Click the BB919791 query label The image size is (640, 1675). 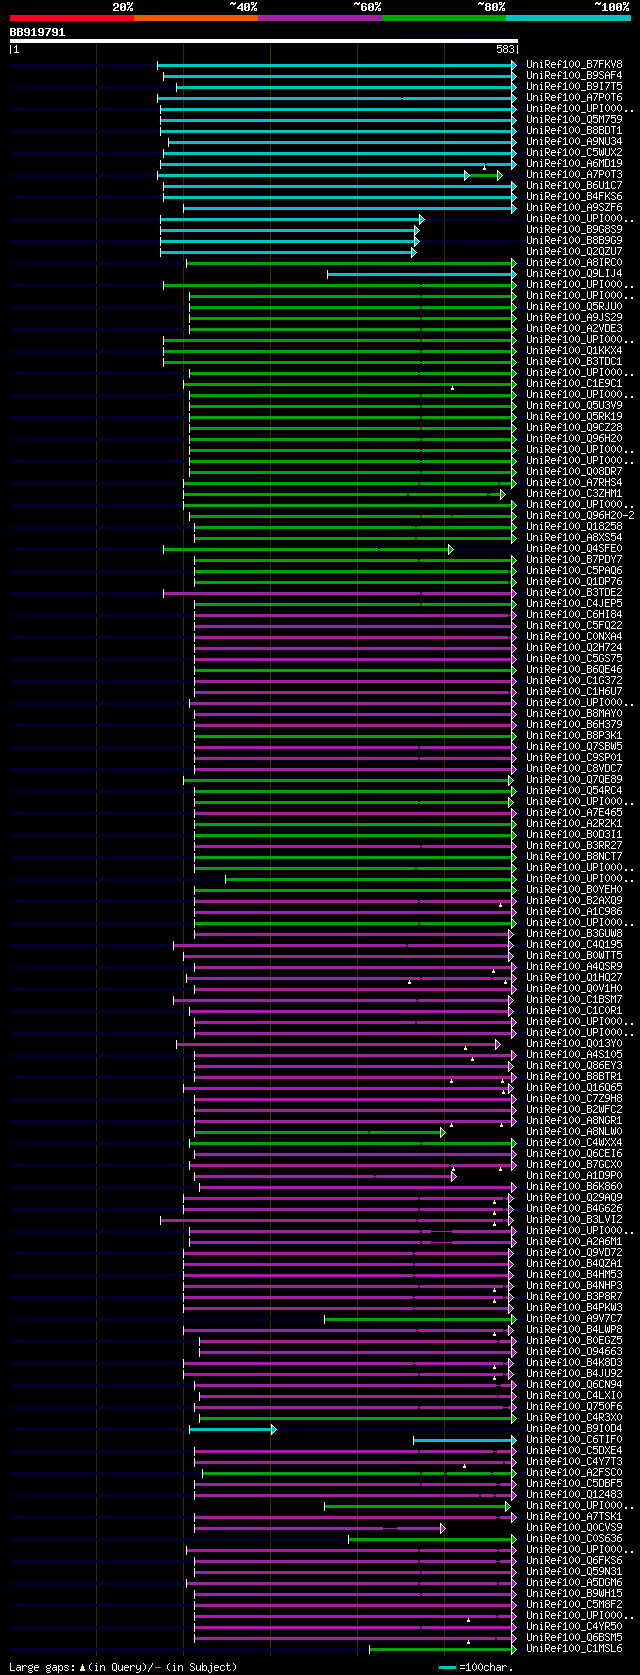38,33
